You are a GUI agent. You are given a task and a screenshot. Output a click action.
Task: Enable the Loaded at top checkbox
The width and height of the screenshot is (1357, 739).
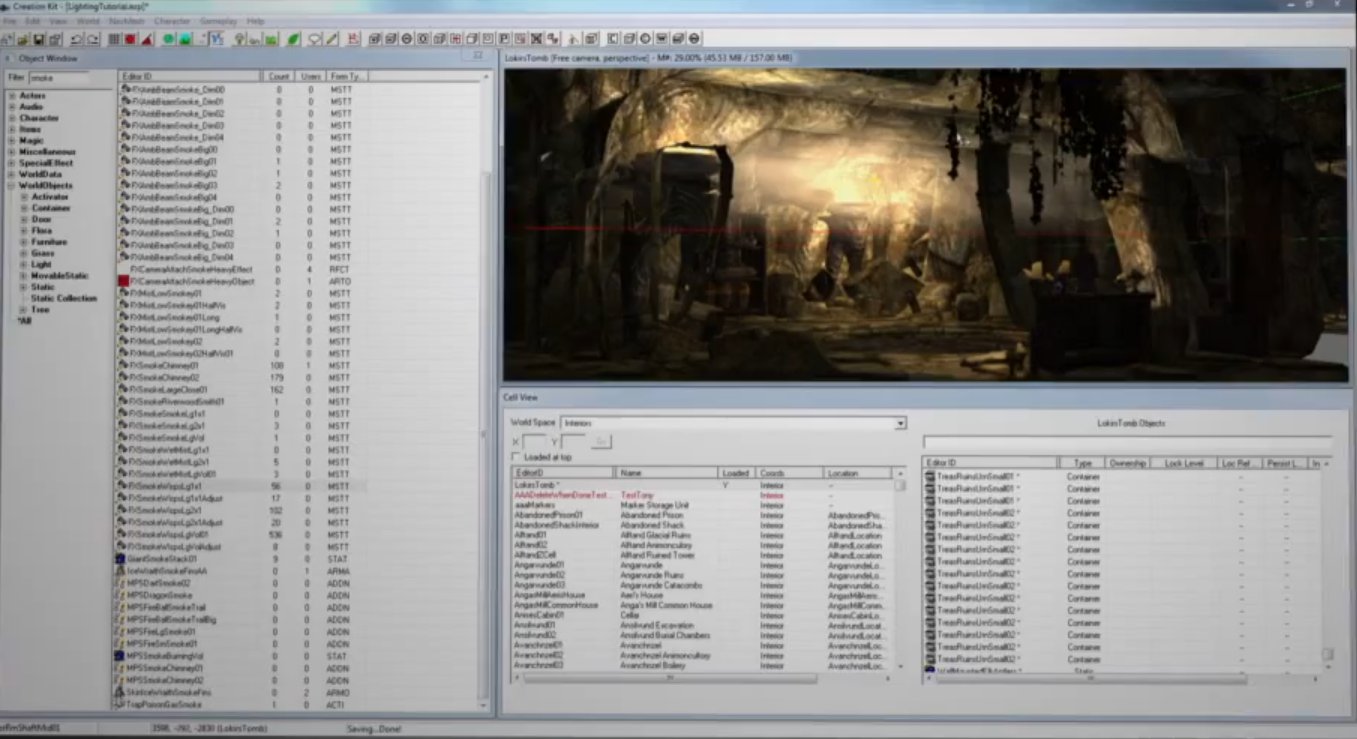(x=516, y=457)
